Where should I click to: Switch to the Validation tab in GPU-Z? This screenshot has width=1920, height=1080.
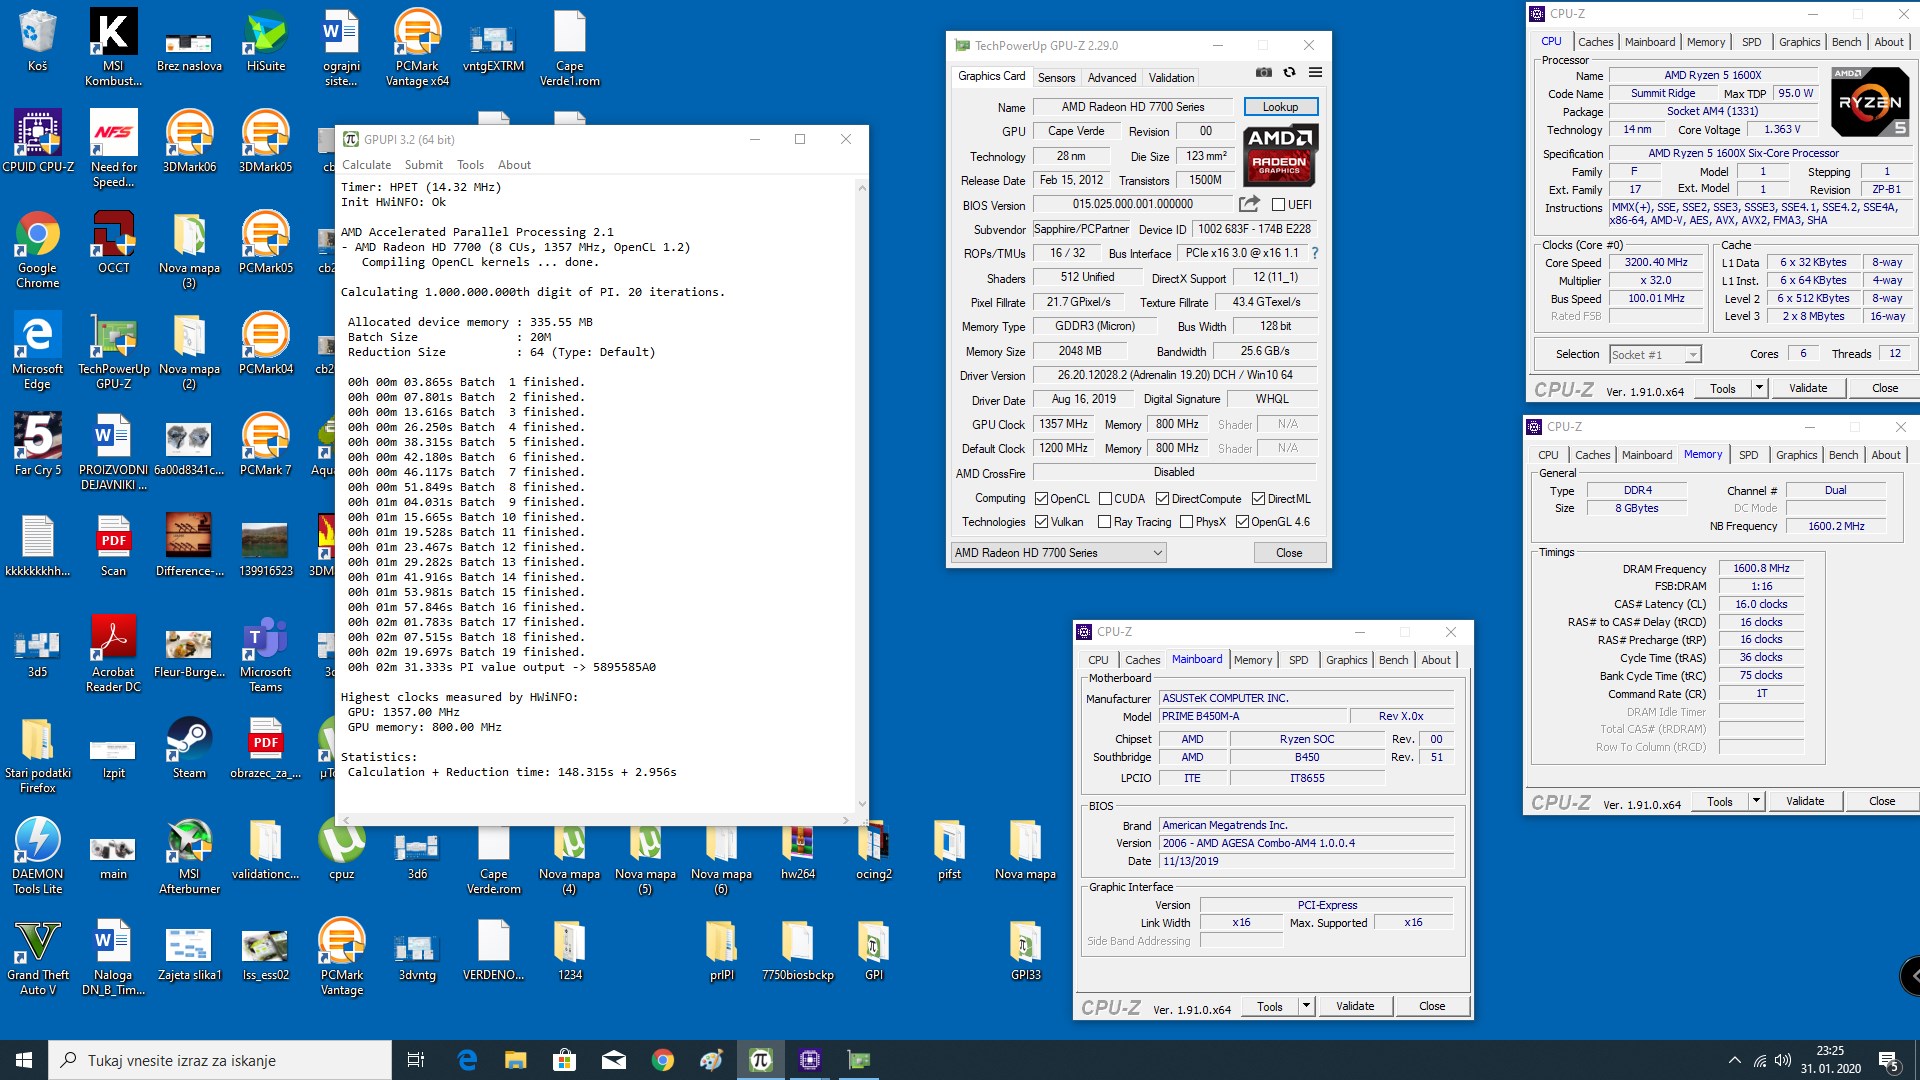point(1171,78)
